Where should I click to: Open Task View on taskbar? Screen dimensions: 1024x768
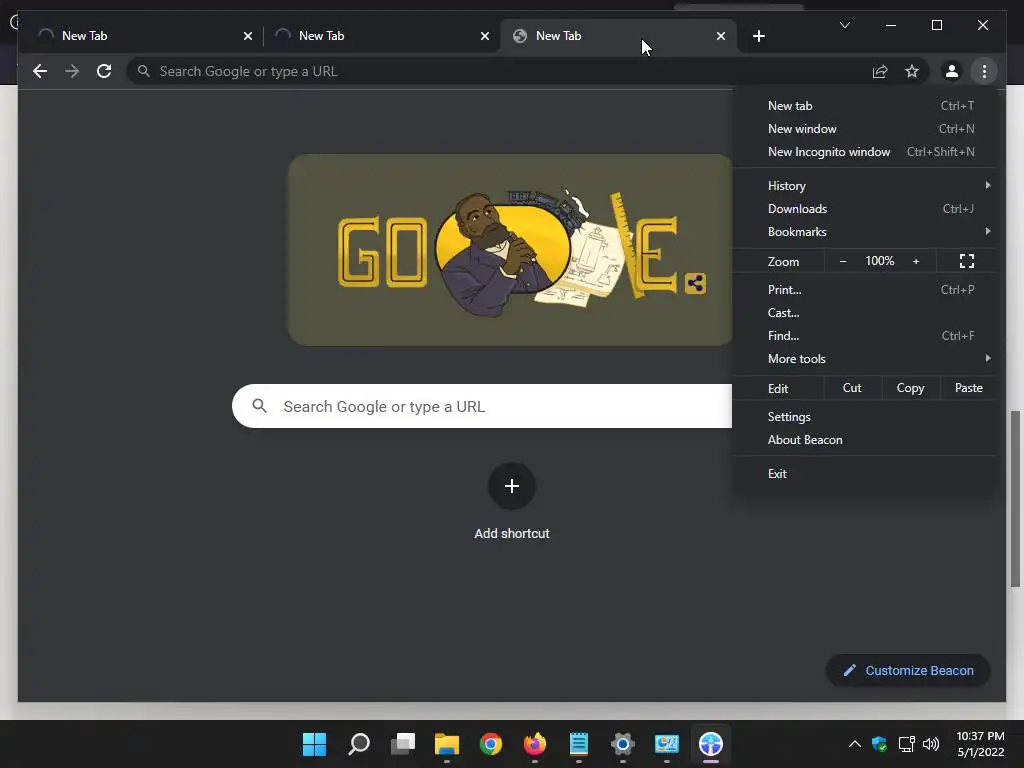403,744
